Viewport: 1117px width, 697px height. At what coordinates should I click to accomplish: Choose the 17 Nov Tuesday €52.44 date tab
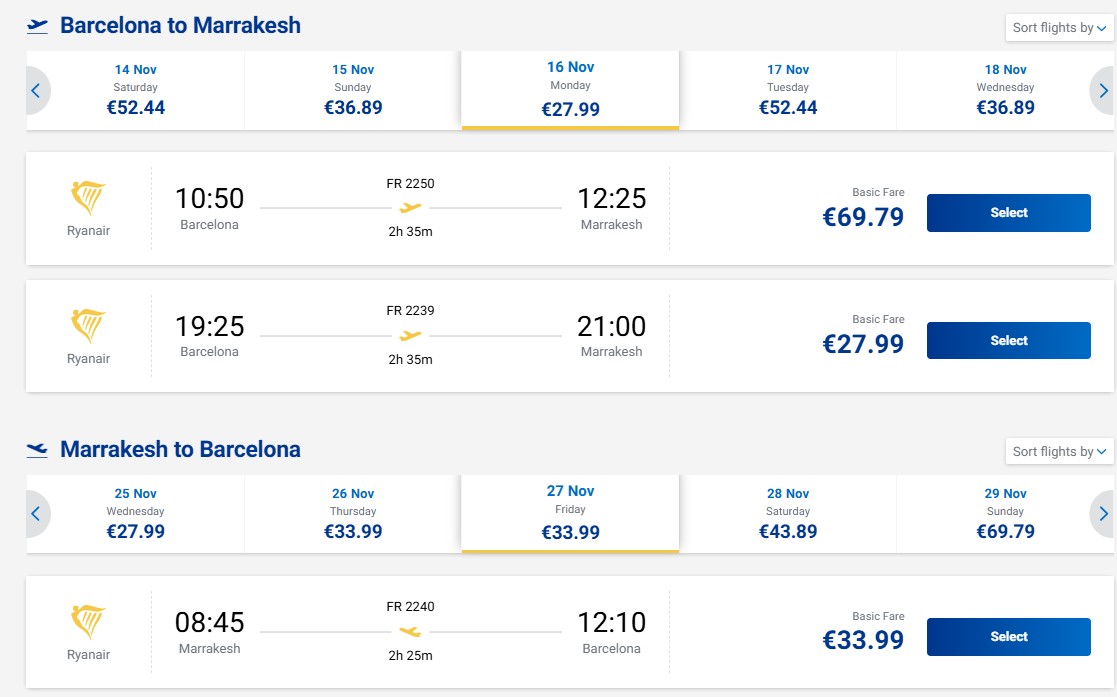[x=788, y=91]
